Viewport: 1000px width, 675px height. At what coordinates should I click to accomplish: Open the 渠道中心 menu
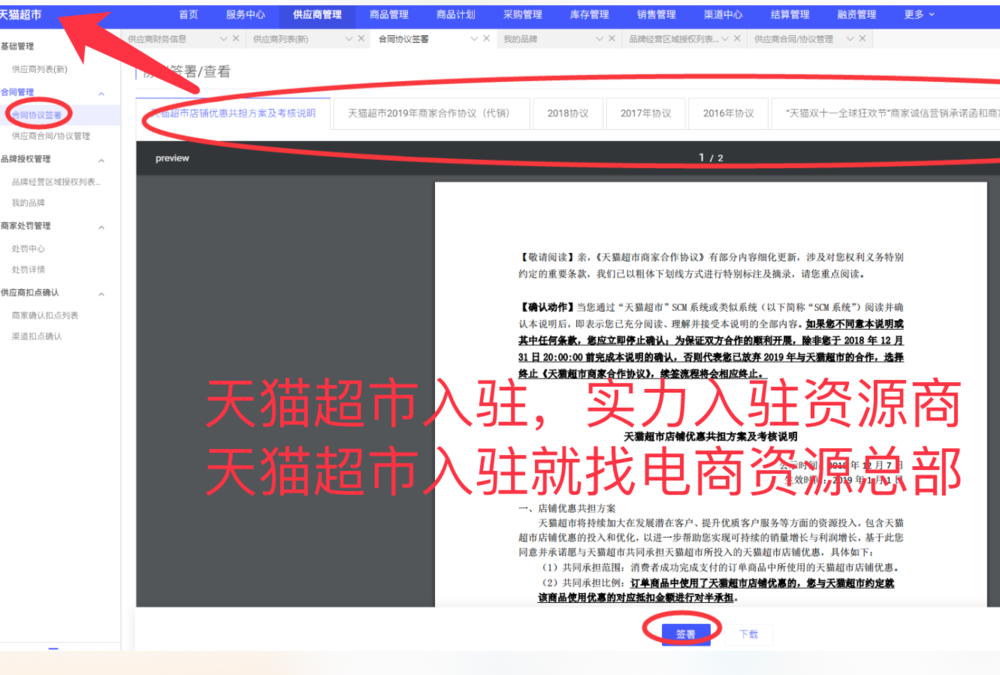point(723,15)
